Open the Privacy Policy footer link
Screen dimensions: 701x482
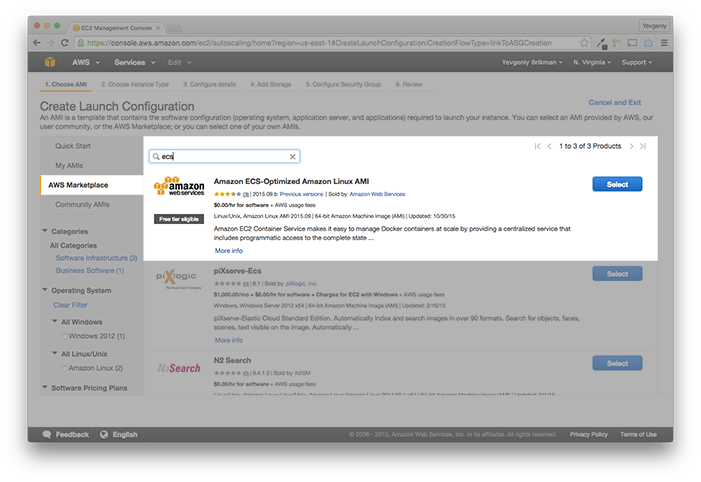click(588, 434)
